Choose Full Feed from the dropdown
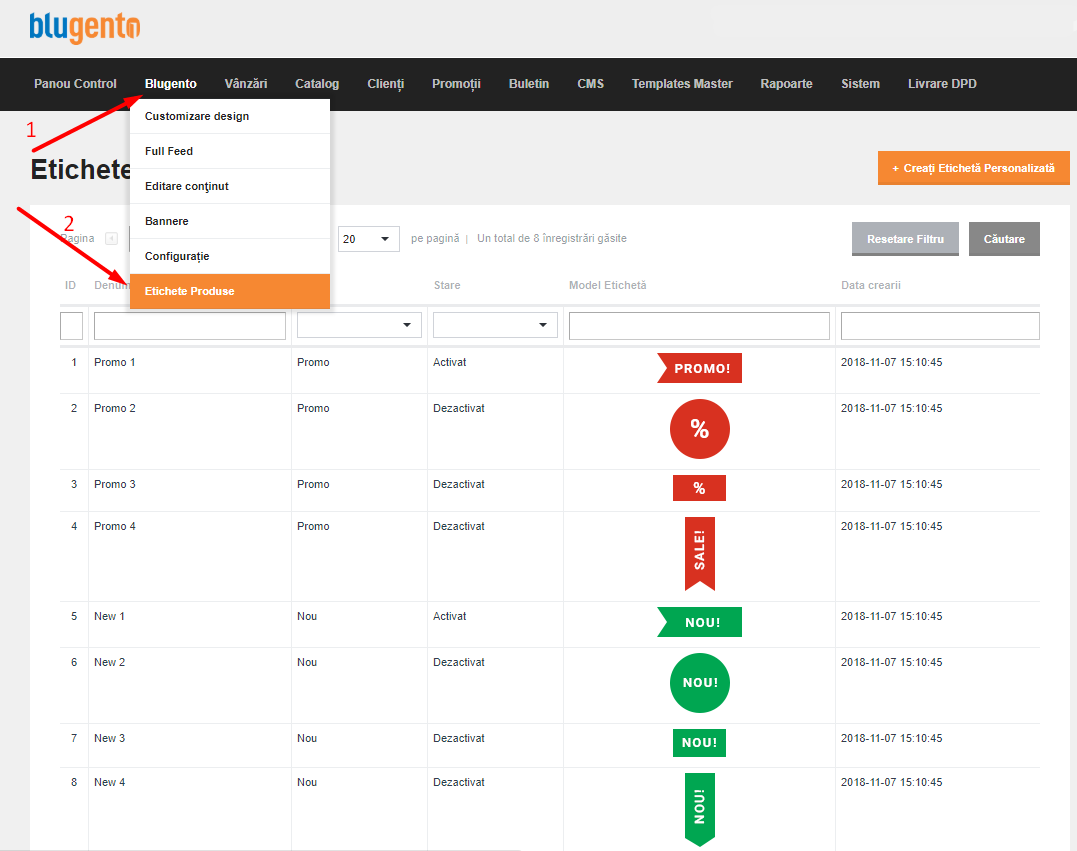This screenshot has height=851, width=1077. tap(229, 151)
